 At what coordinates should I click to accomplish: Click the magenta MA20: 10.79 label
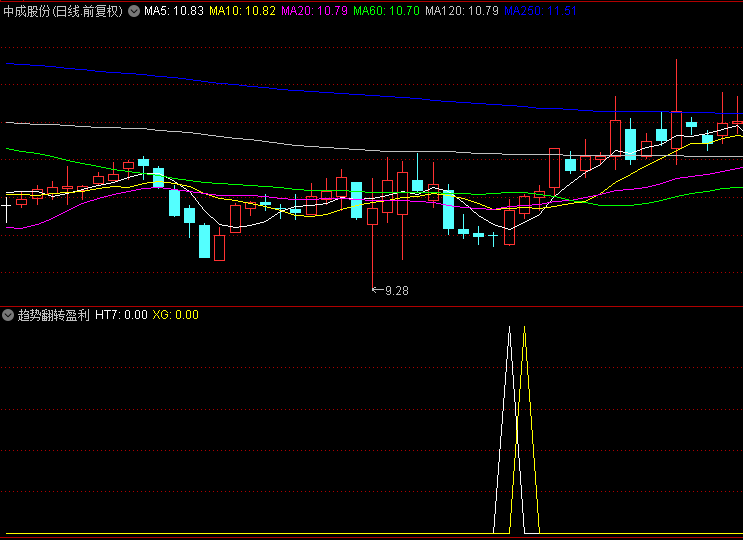click(x=315, y=11)
